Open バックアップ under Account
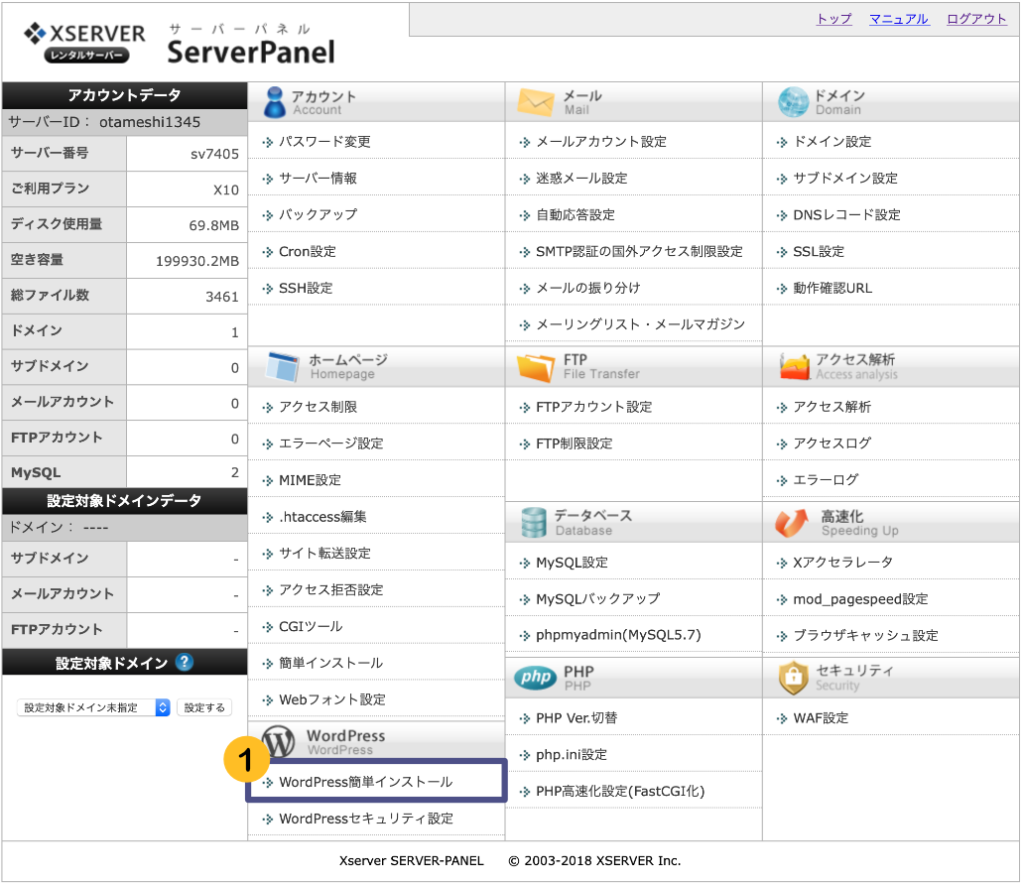This screenshot has height=886, width=1024. coord(318,215)
